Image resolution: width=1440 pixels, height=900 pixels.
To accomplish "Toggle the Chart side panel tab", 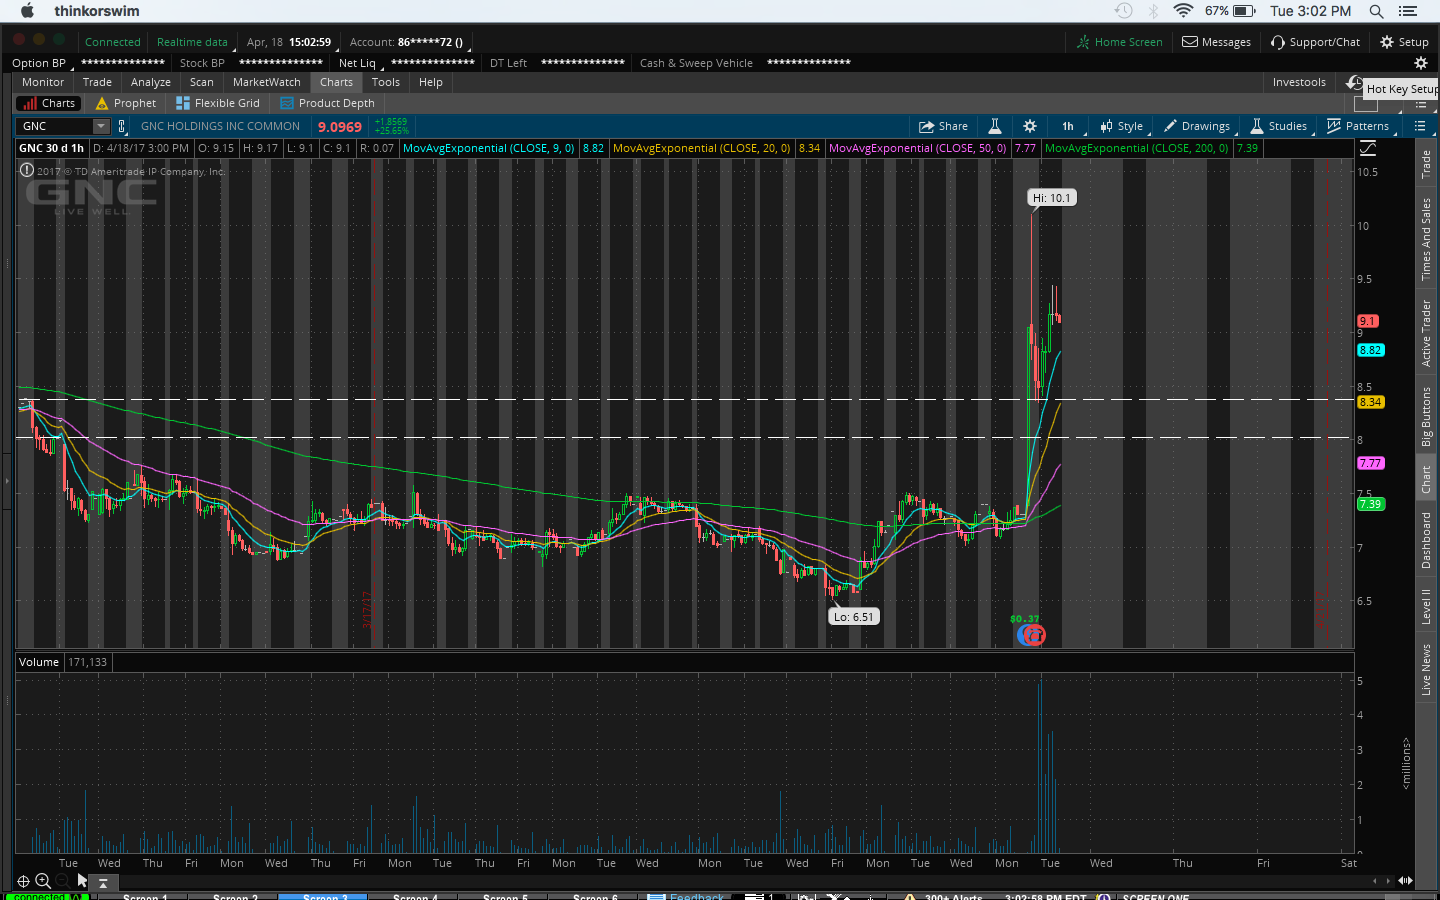I will [x=1426, y=479].
